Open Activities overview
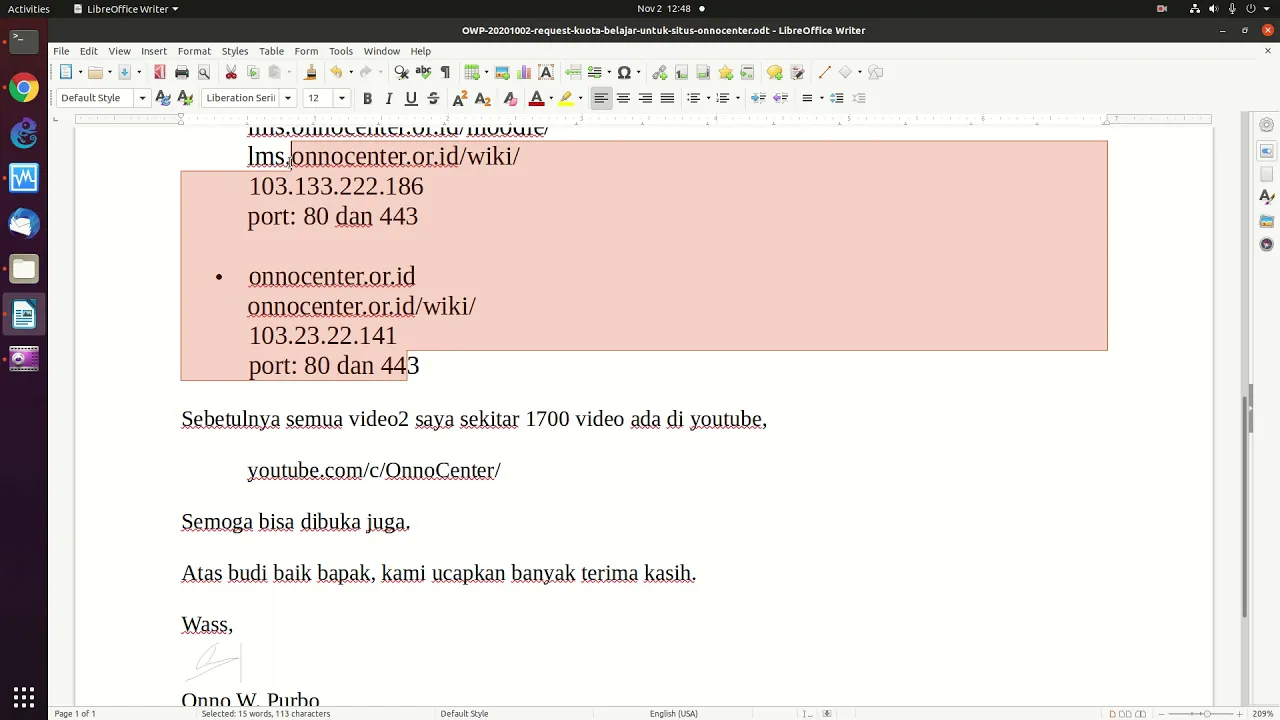The image size is (1280, 720). 28,8
